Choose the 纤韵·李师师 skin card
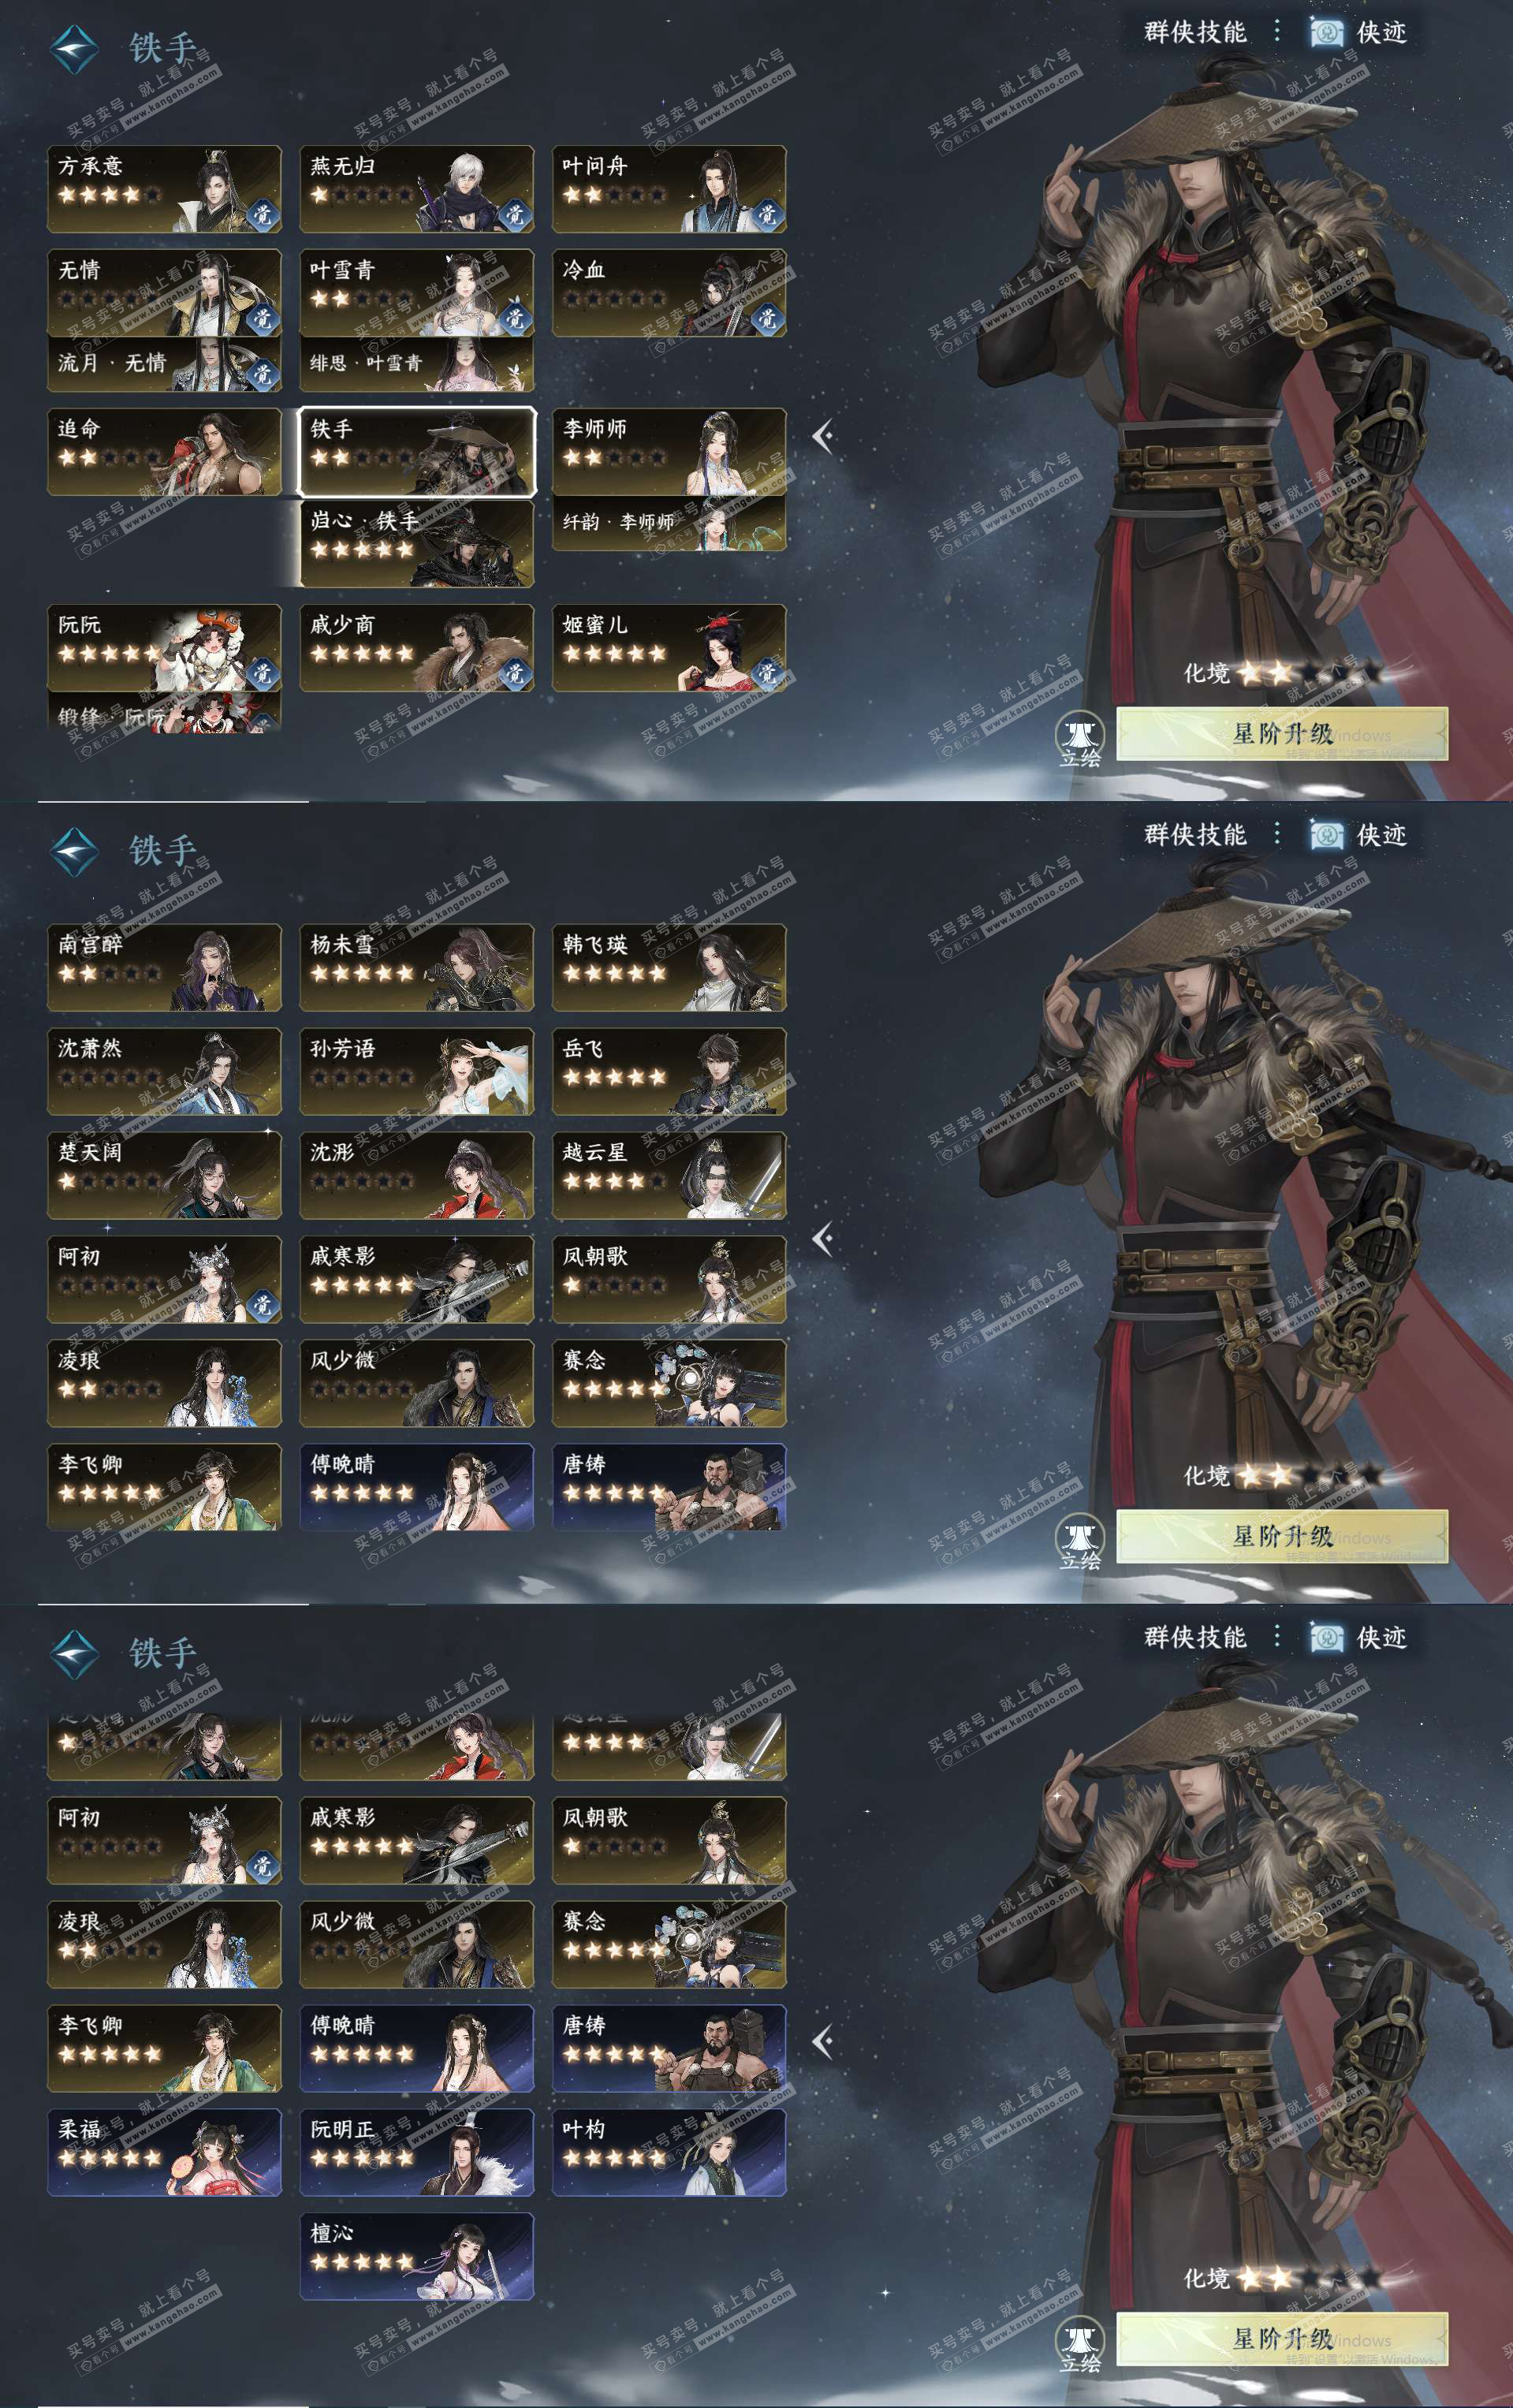1513x2408 pixels. point(669,523)
